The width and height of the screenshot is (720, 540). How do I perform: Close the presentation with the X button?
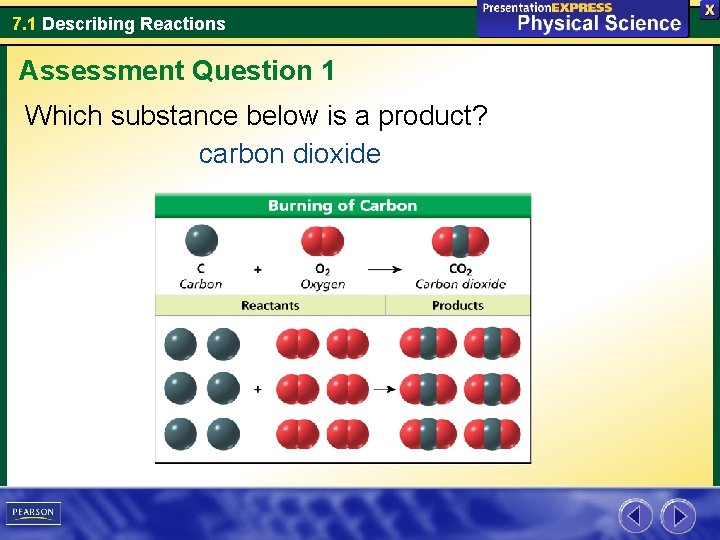pos(709,10)
